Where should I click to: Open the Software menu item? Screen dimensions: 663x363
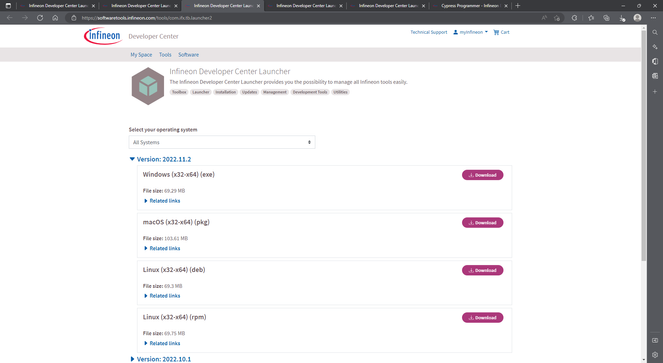[x=188, y=55]
